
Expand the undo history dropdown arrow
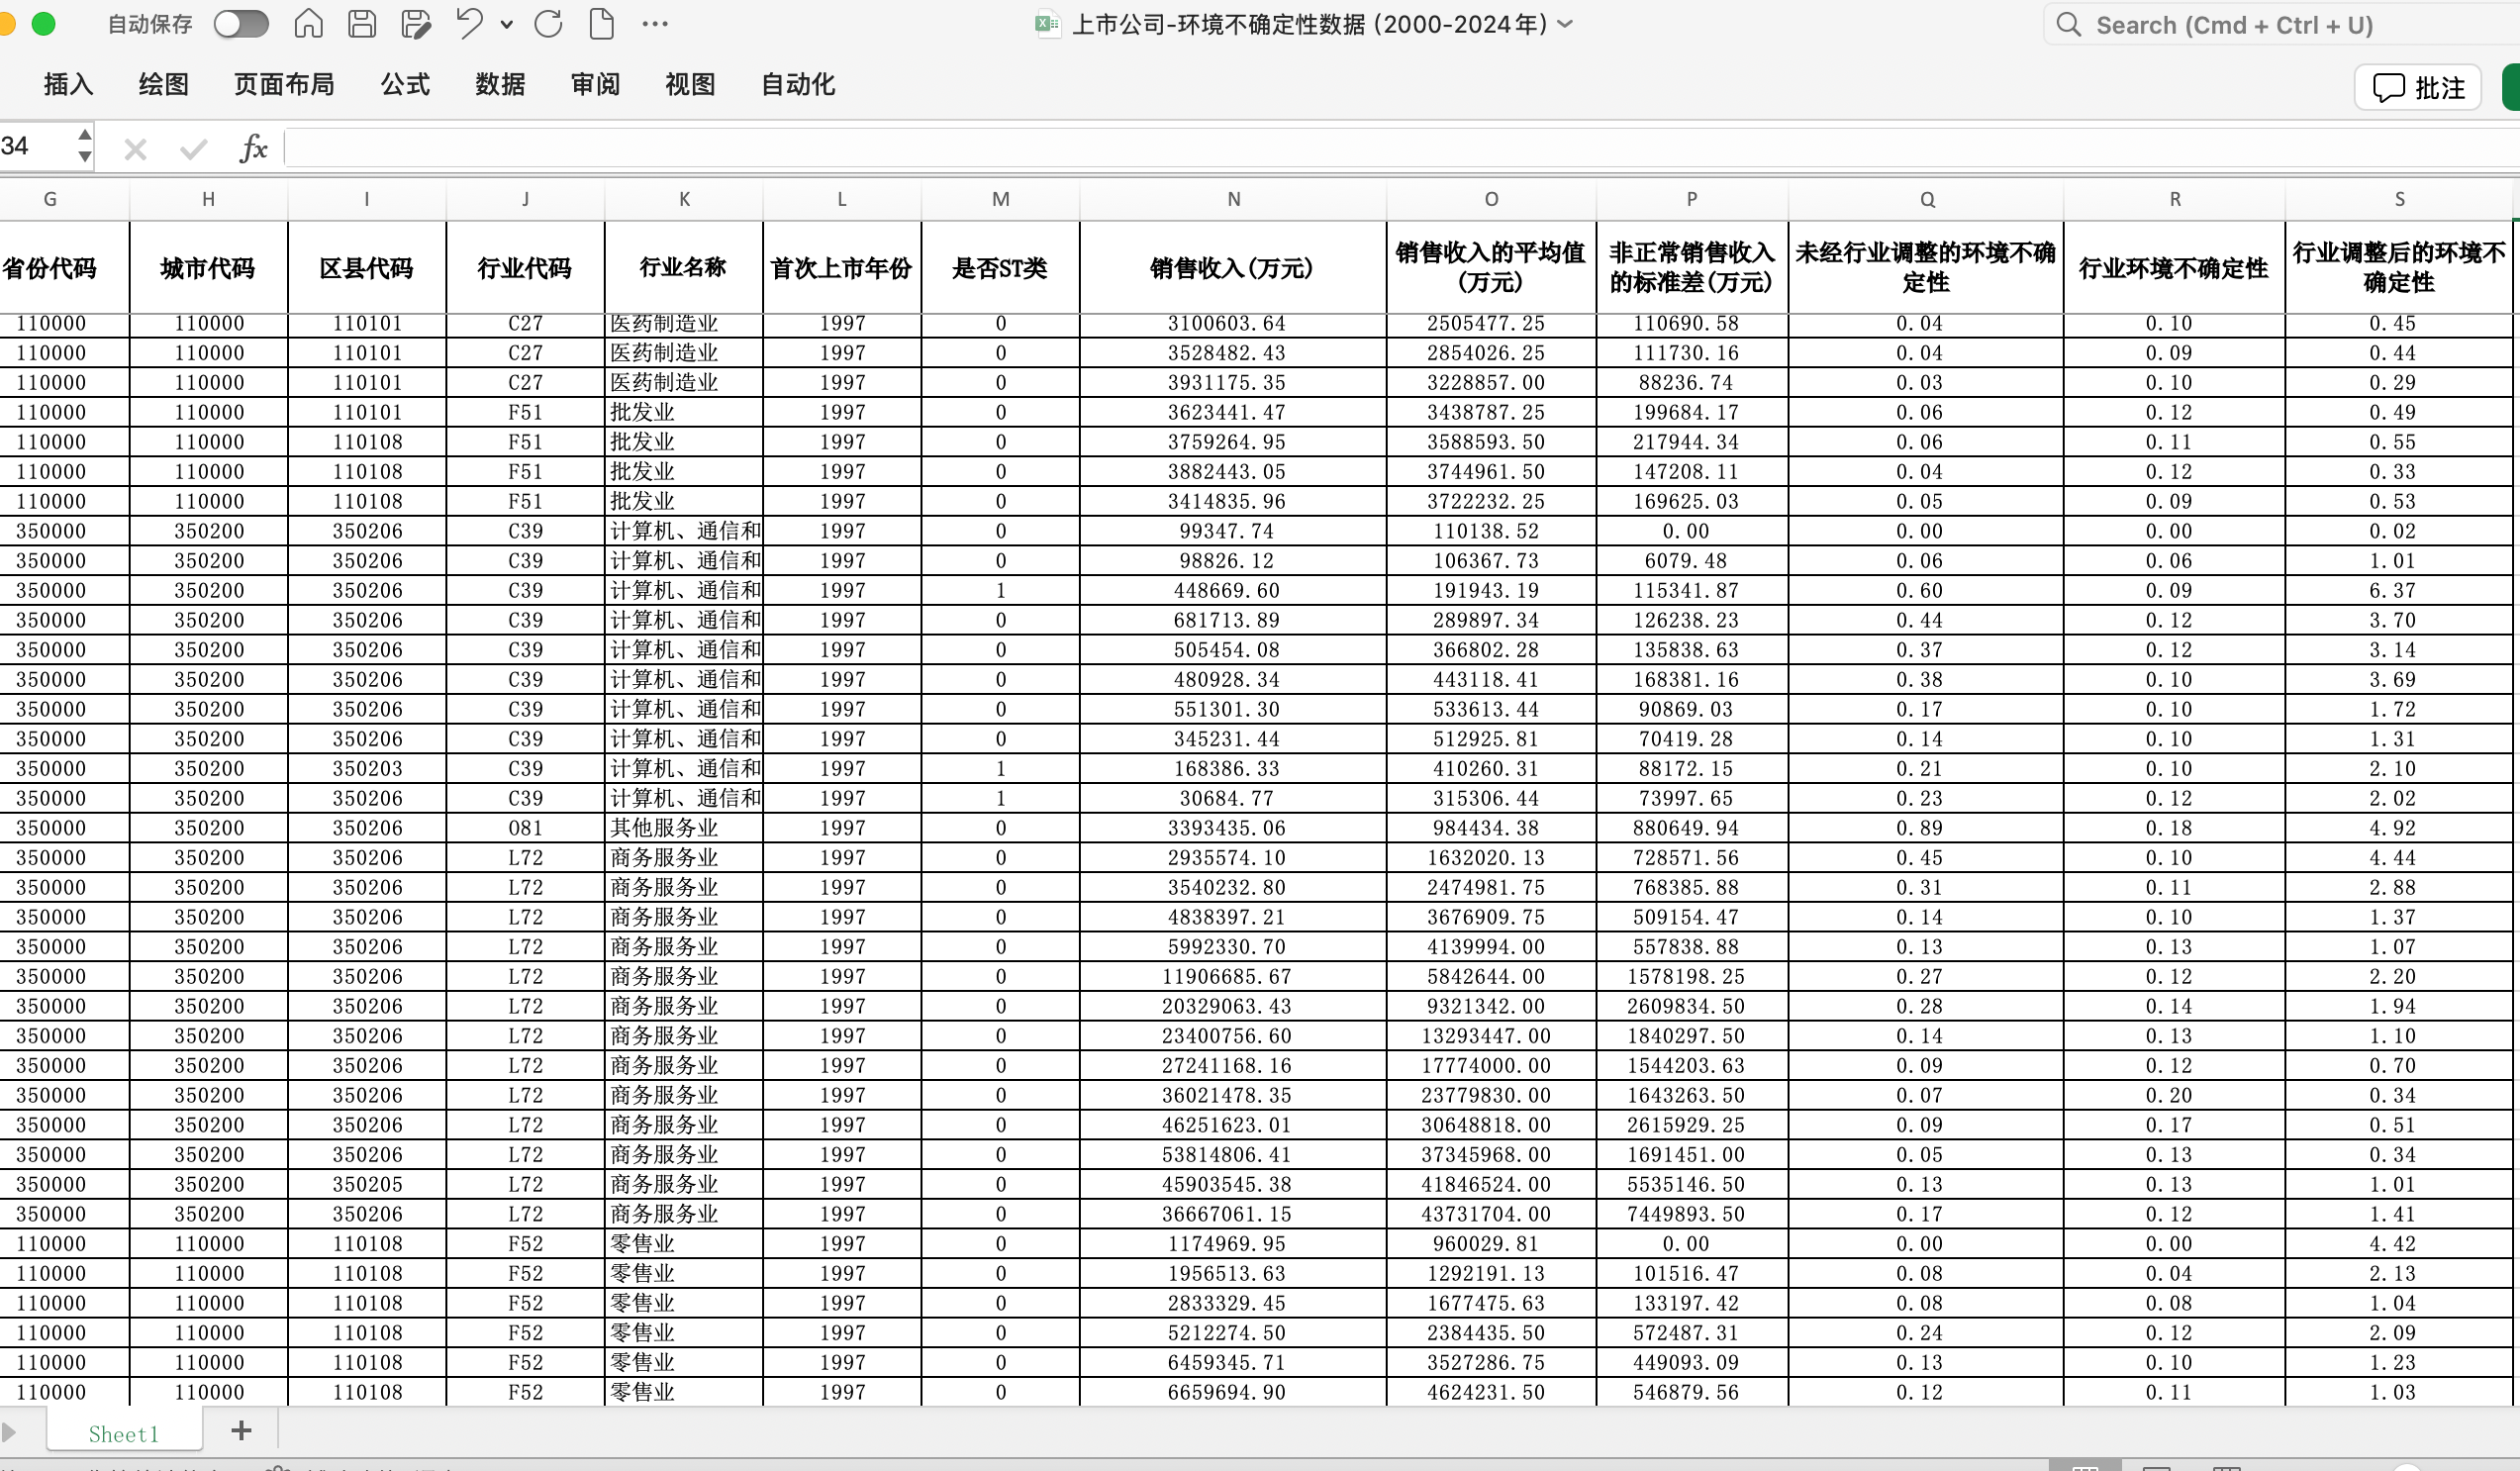(507, 24)
